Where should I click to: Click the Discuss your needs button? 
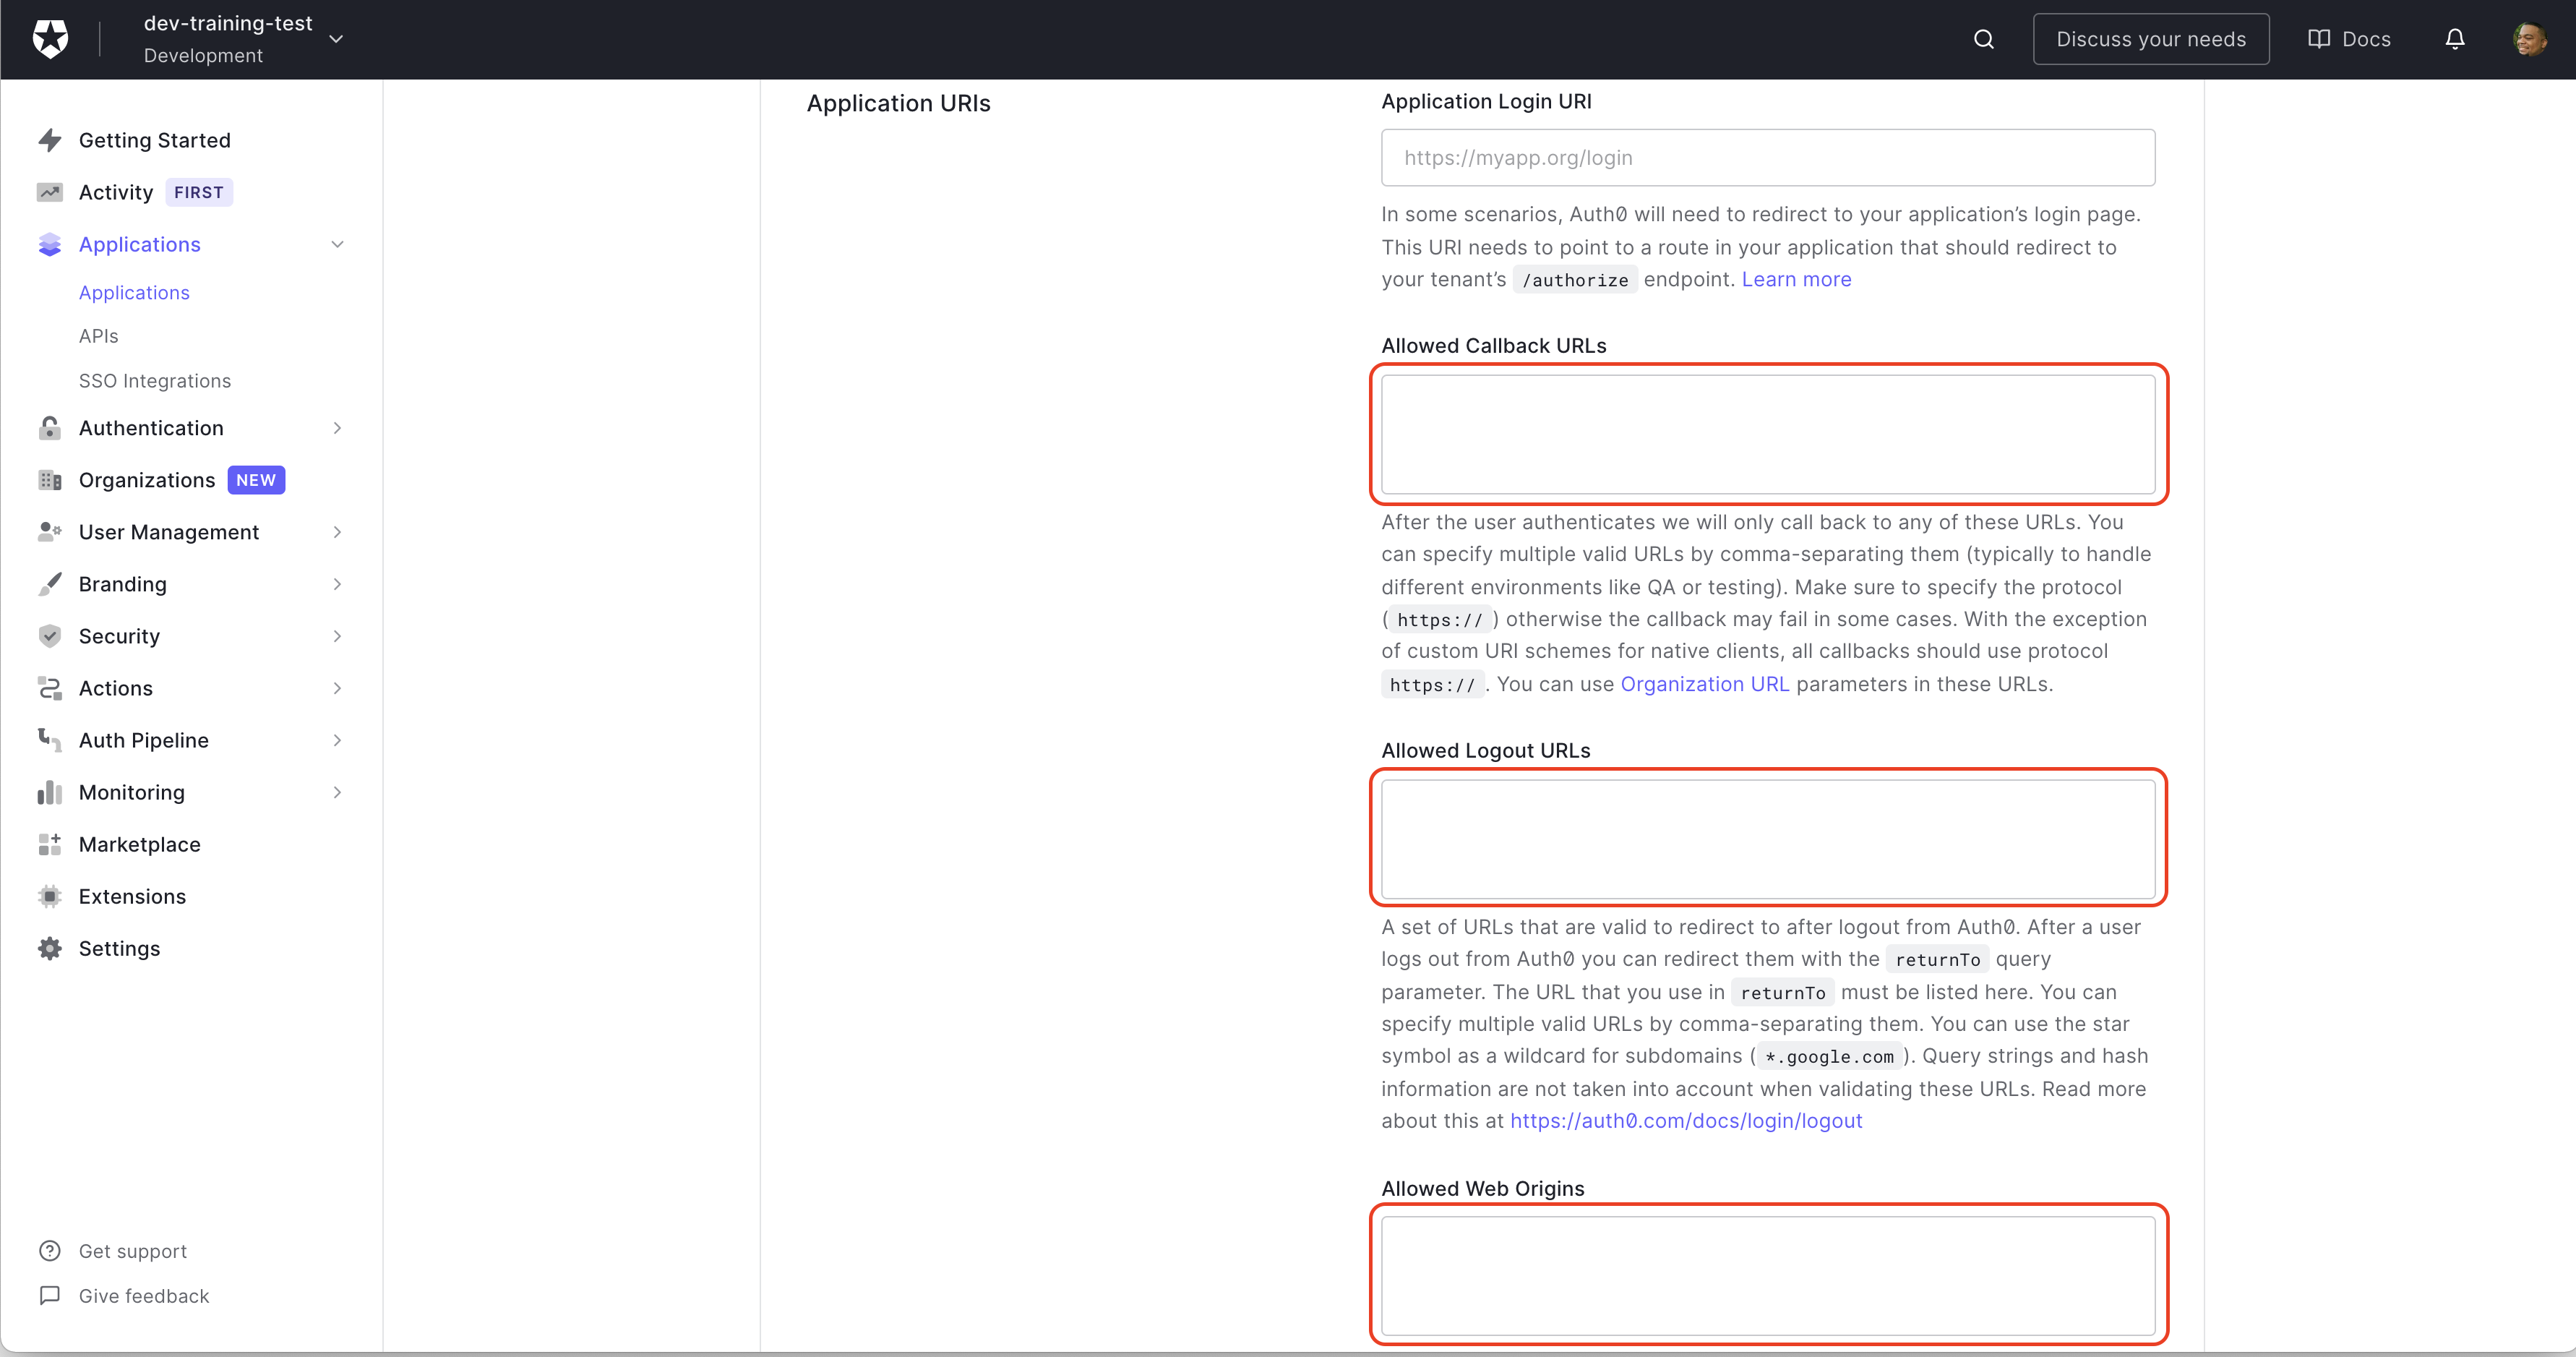[2150, 39]
